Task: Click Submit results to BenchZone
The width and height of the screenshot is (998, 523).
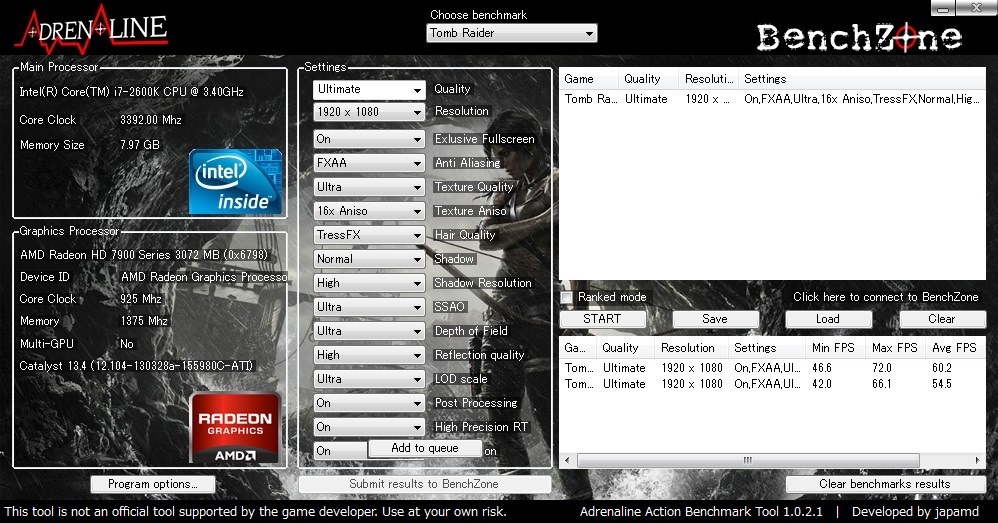Action: (424, 484)
